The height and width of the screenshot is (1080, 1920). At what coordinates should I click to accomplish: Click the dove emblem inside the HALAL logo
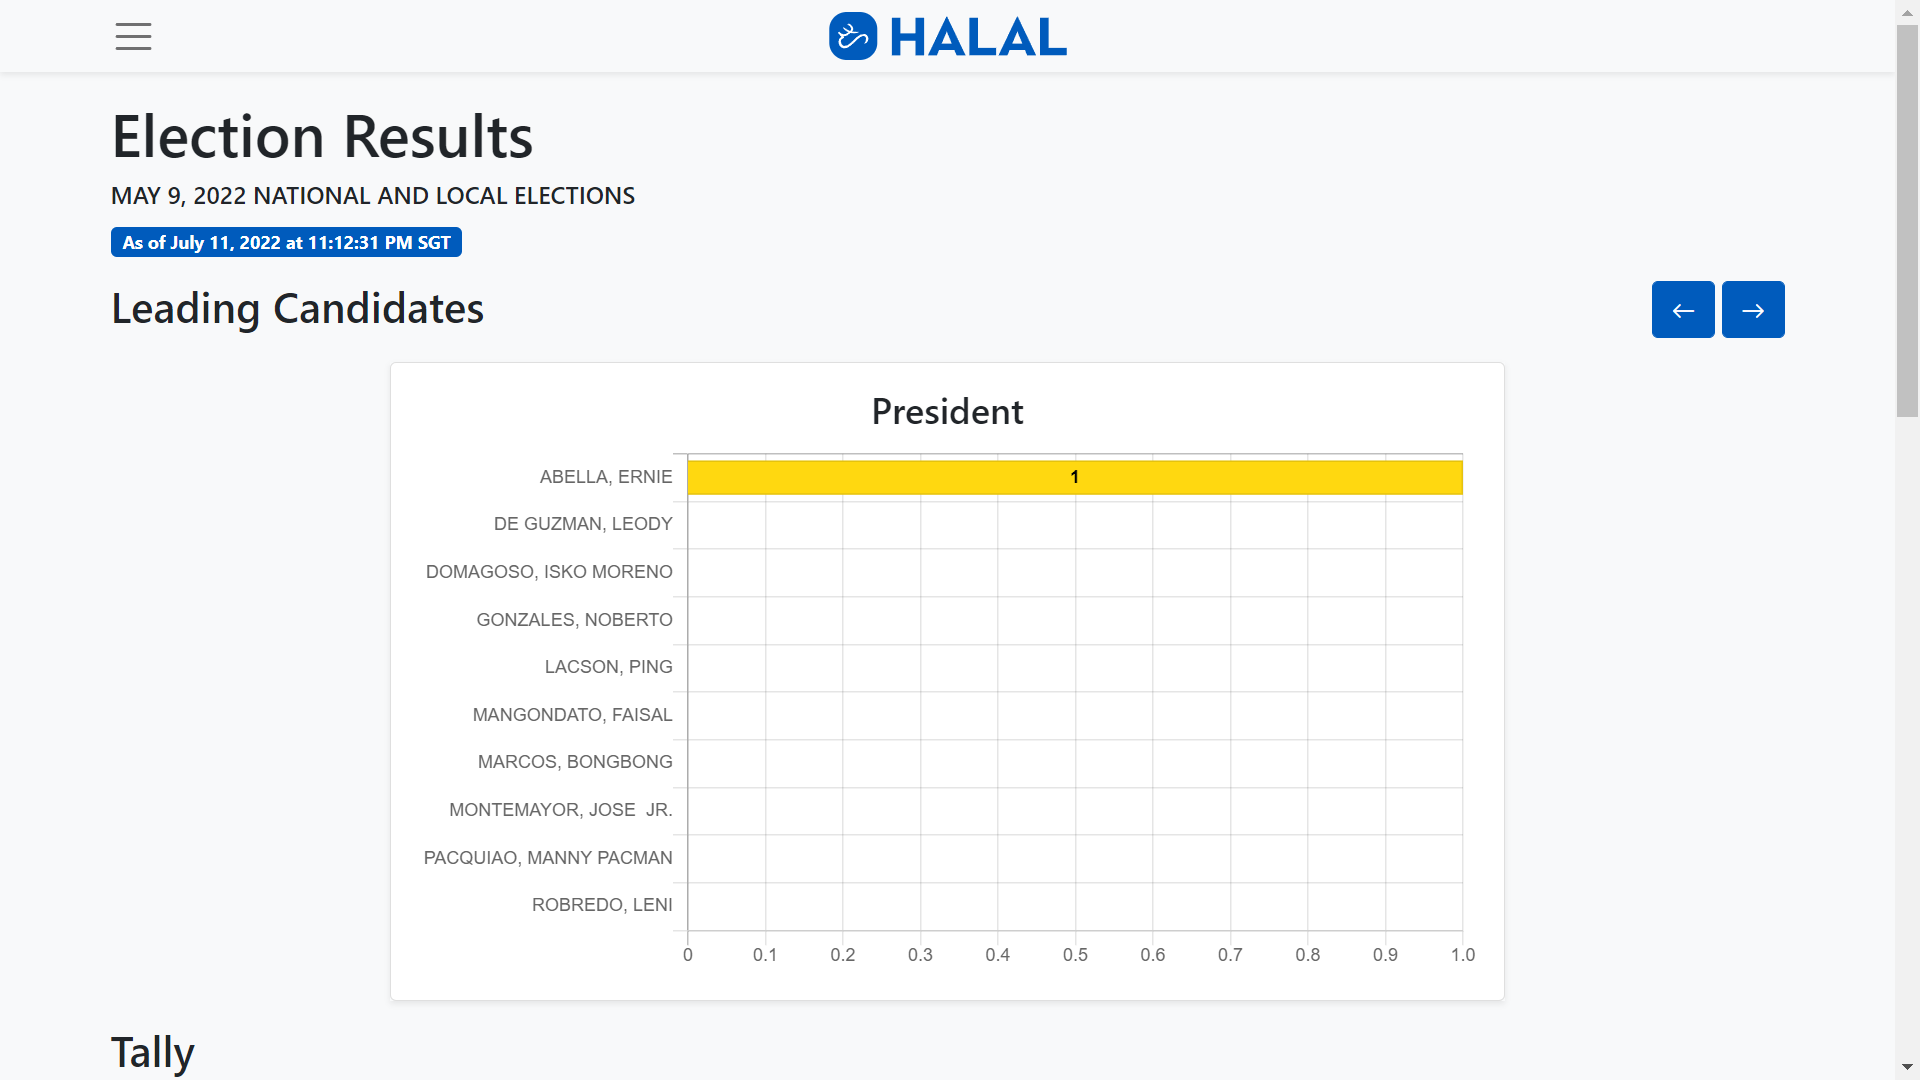853,36
